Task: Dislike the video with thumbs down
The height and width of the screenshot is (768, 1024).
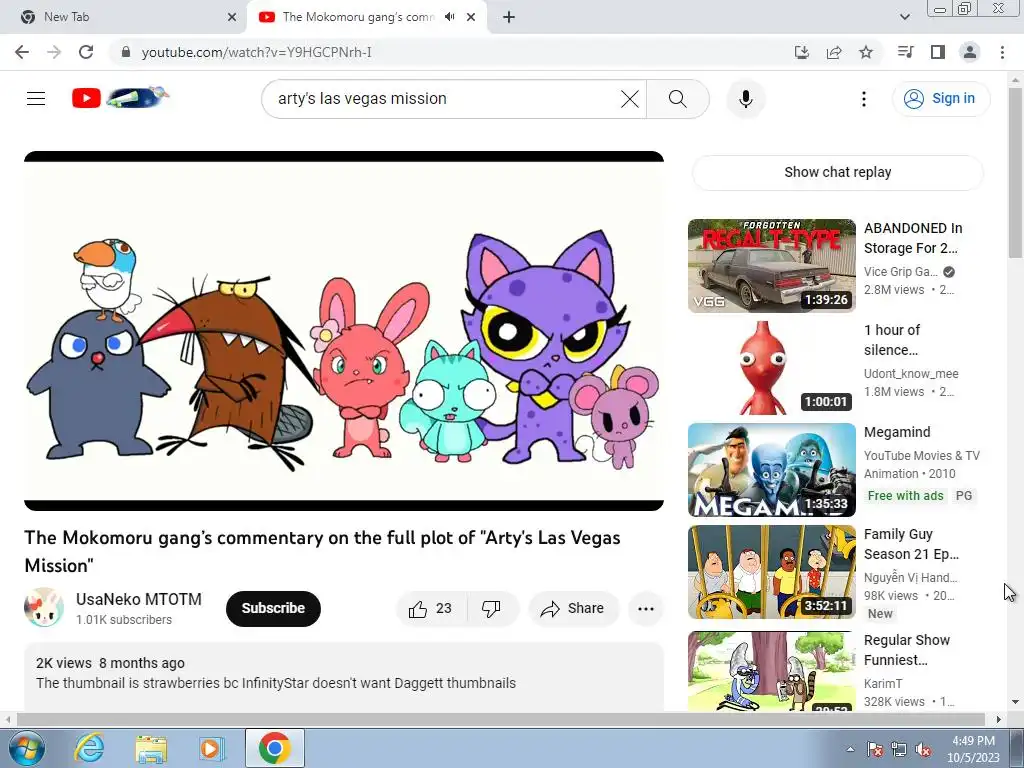Action: tap(492, 609)
